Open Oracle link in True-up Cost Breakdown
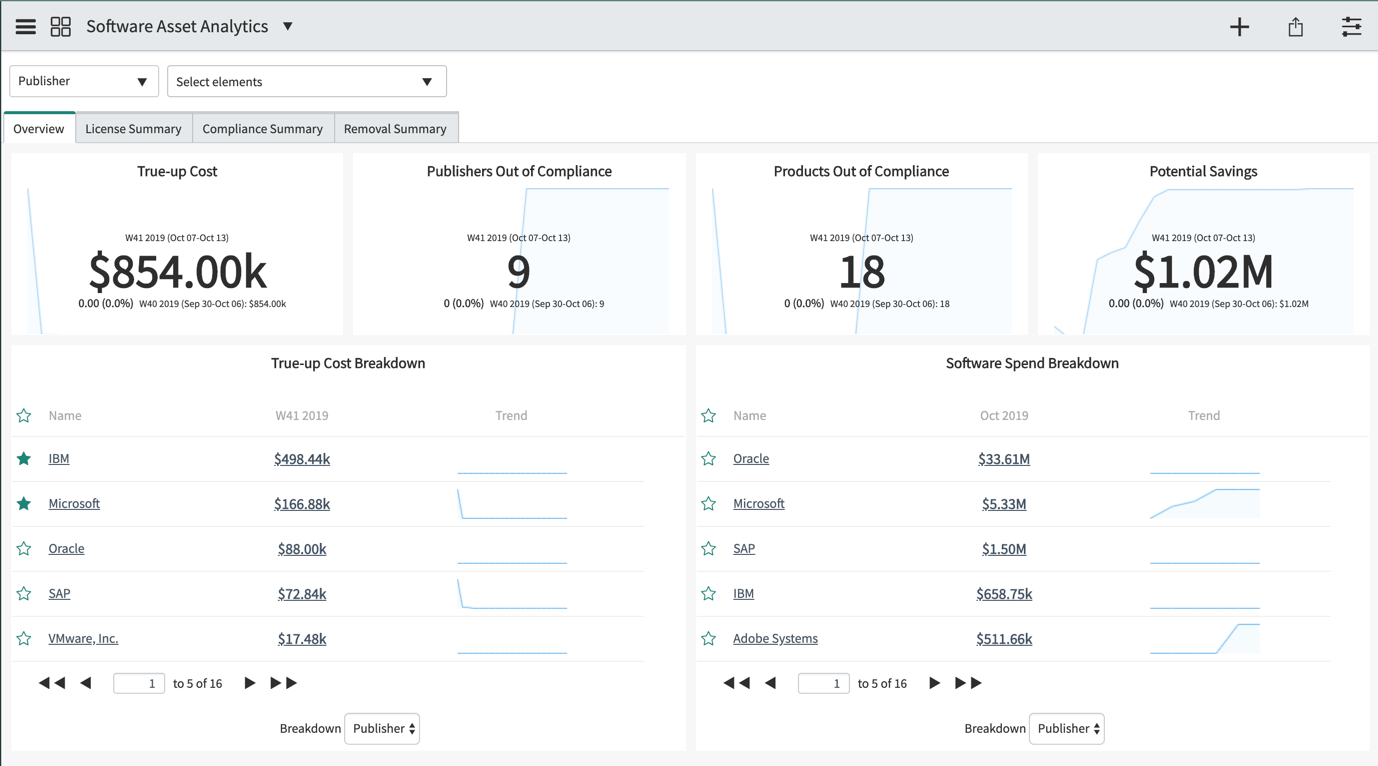Screen dimensions: 1378x766 tap(66, 549)
